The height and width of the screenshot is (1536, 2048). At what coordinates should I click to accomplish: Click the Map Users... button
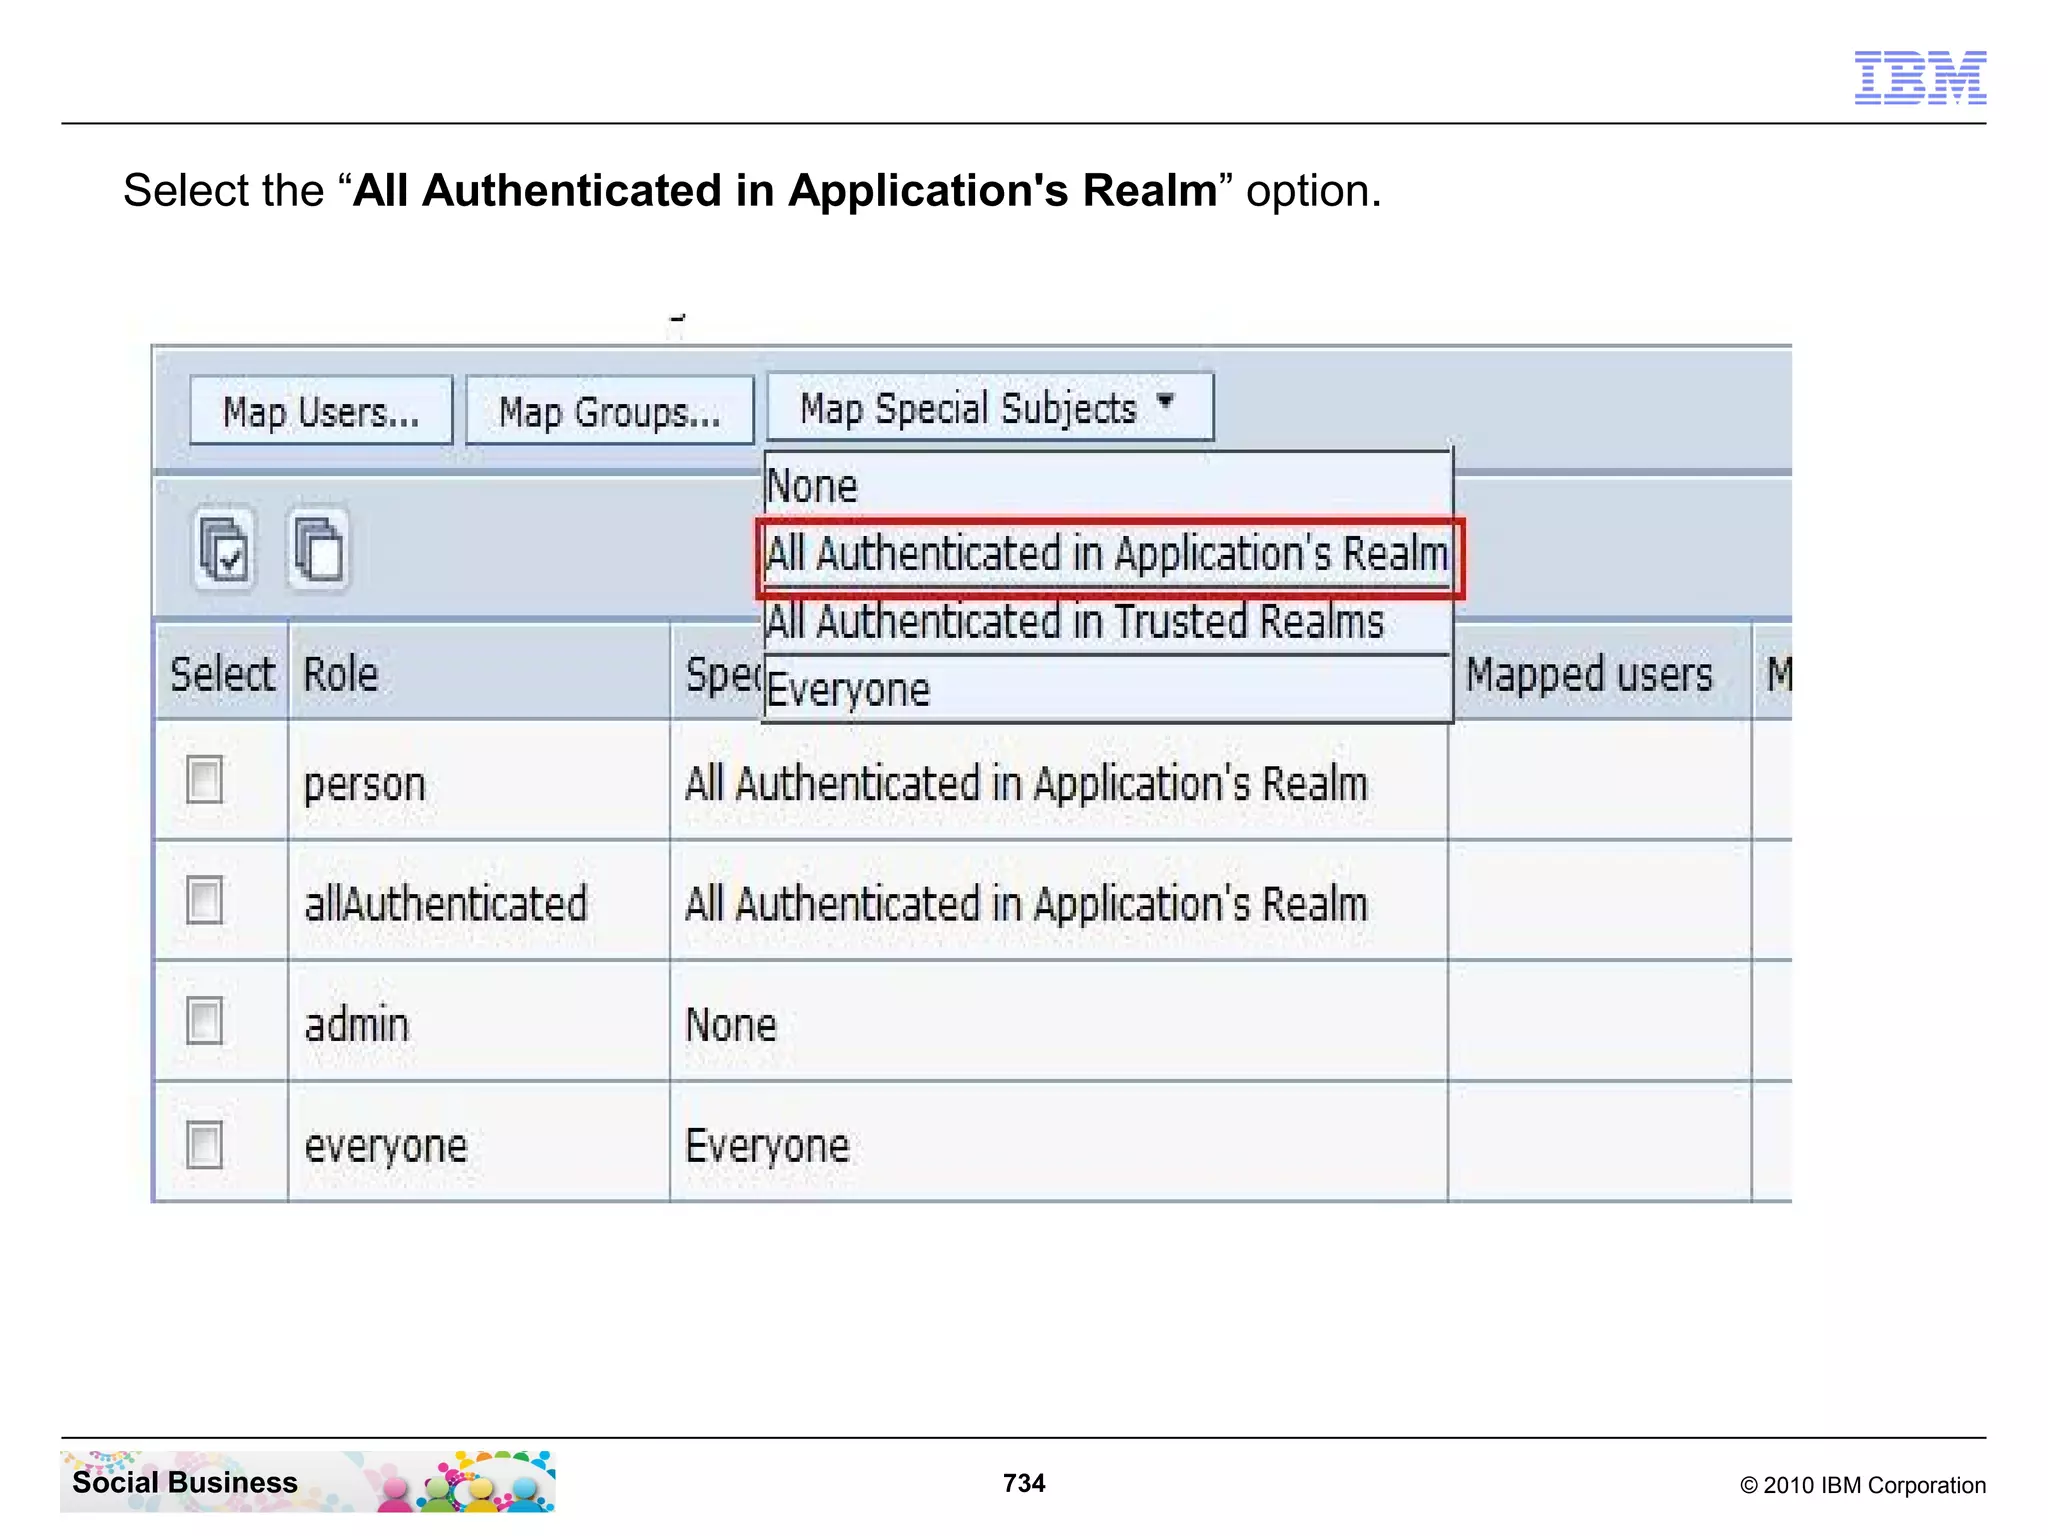coord(321,411)
